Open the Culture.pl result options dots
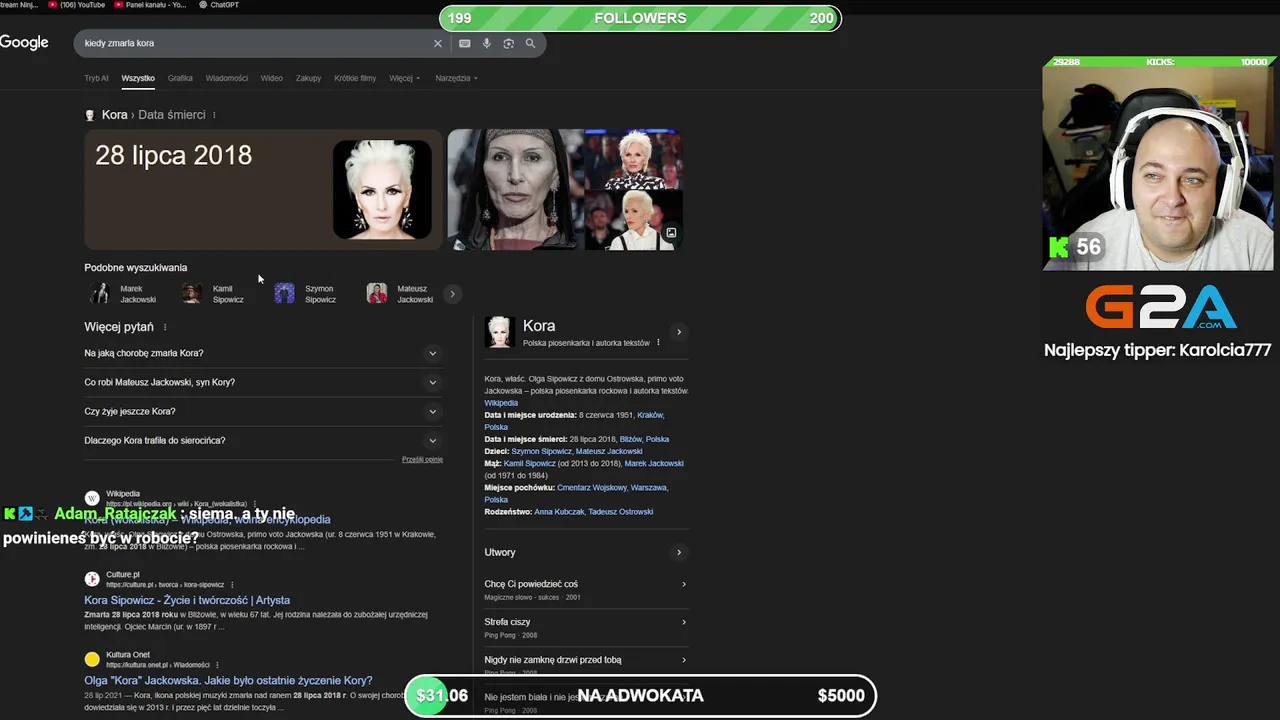Viewport: 1280px width, 720px height. (x=232, y=584)
